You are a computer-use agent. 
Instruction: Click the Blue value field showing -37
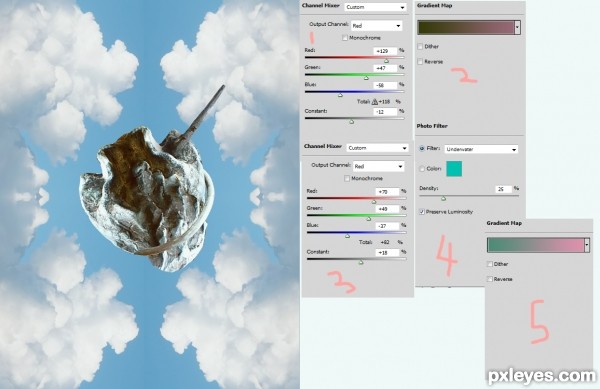[387, 226]
